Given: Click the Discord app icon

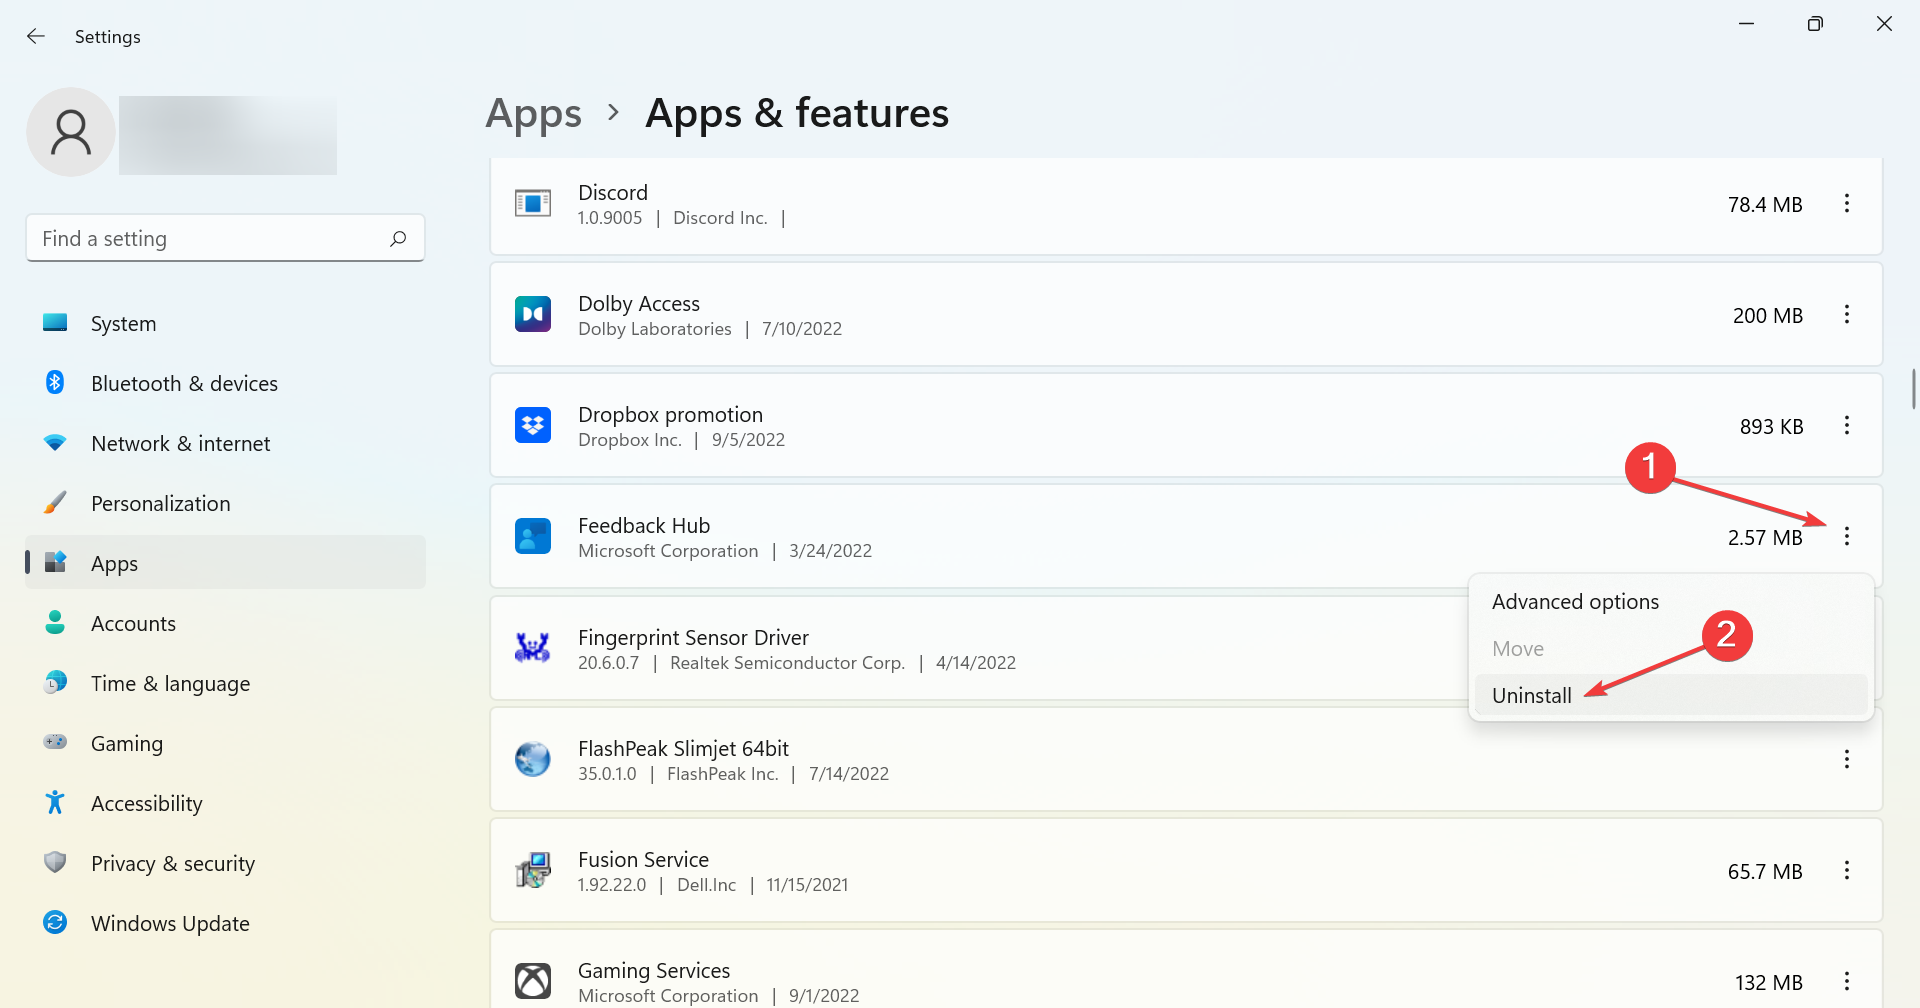Looking at the screenshot, I should pyautogui.click(x=533, y=204).
